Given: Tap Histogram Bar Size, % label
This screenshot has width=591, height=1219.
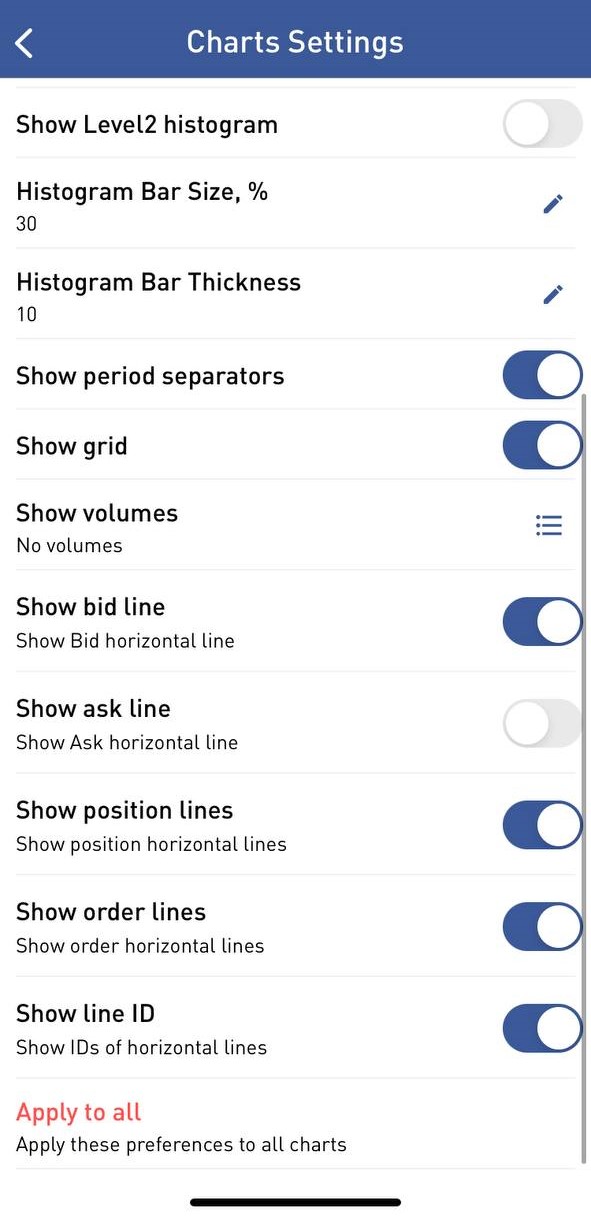Looking at the screenshot, I should coord(142,191).
